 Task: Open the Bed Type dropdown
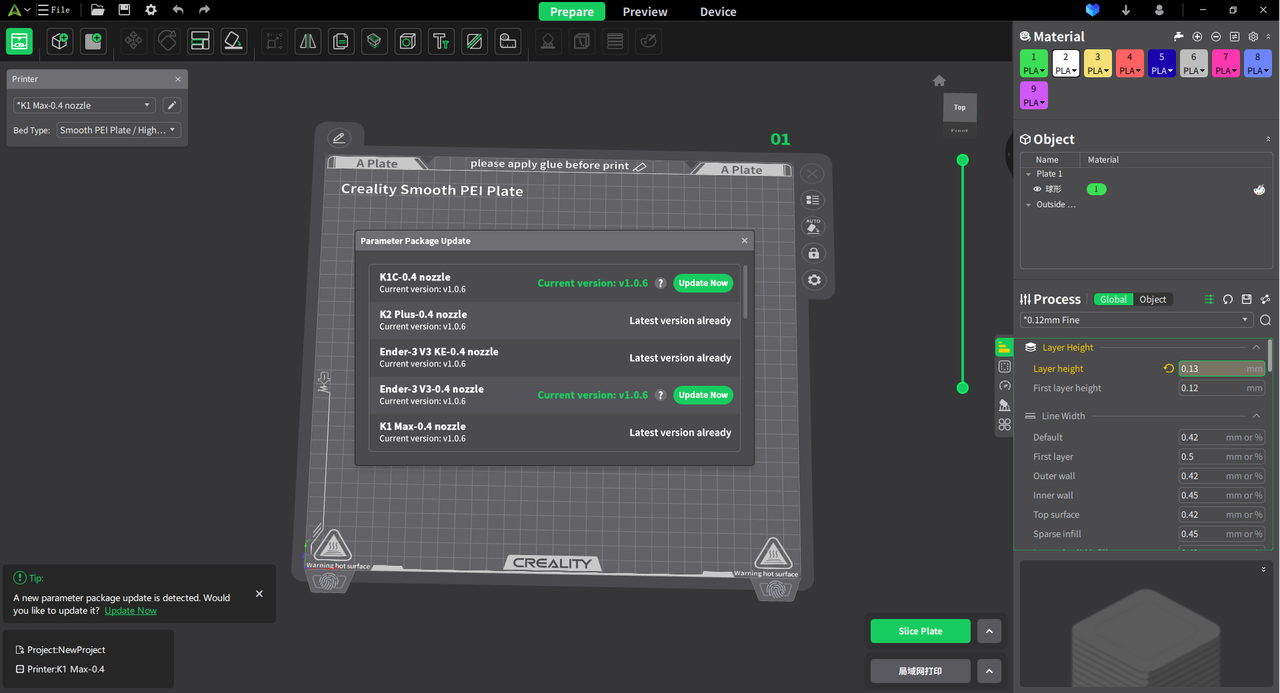pos(118,130)
